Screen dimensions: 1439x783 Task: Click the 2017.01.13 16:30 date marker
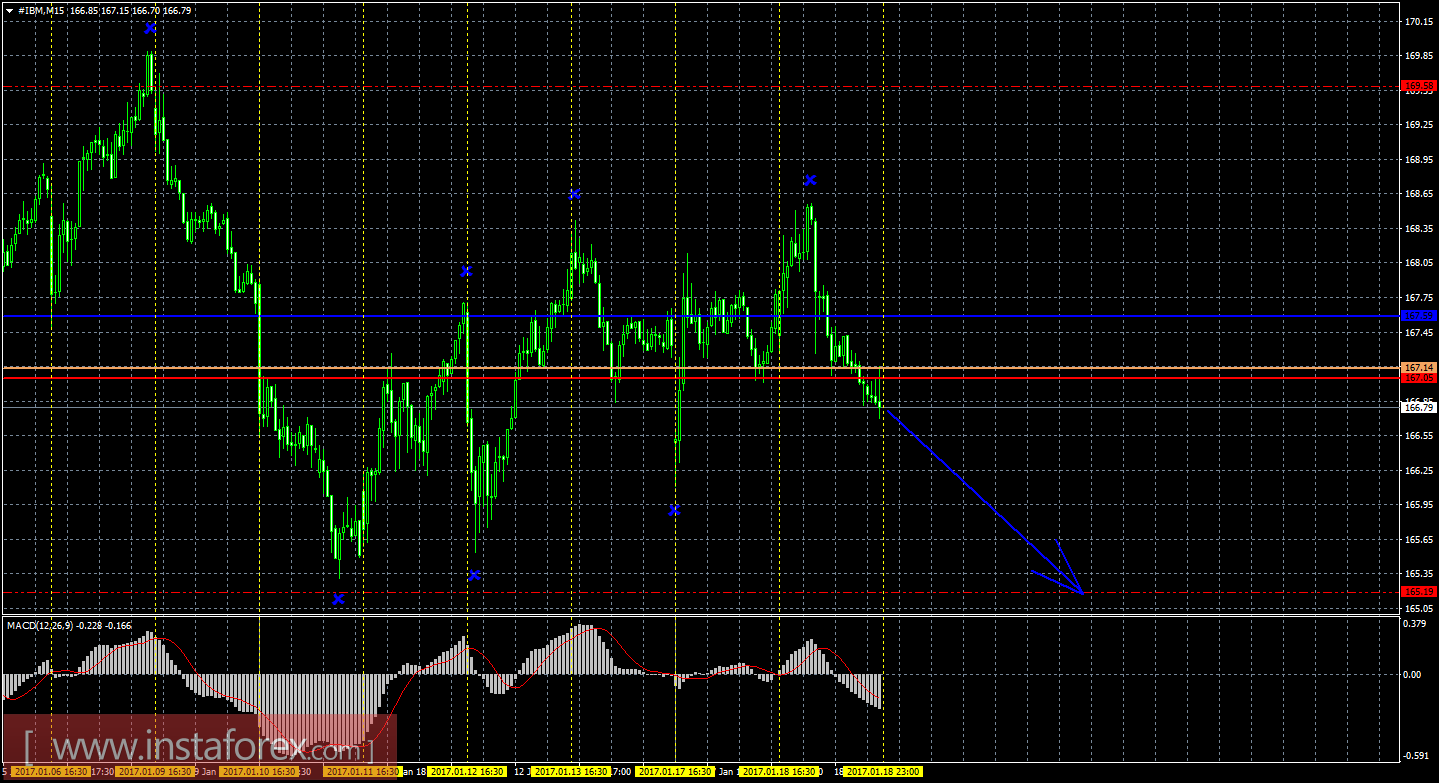pyautogui.click(x=571, y=772)
